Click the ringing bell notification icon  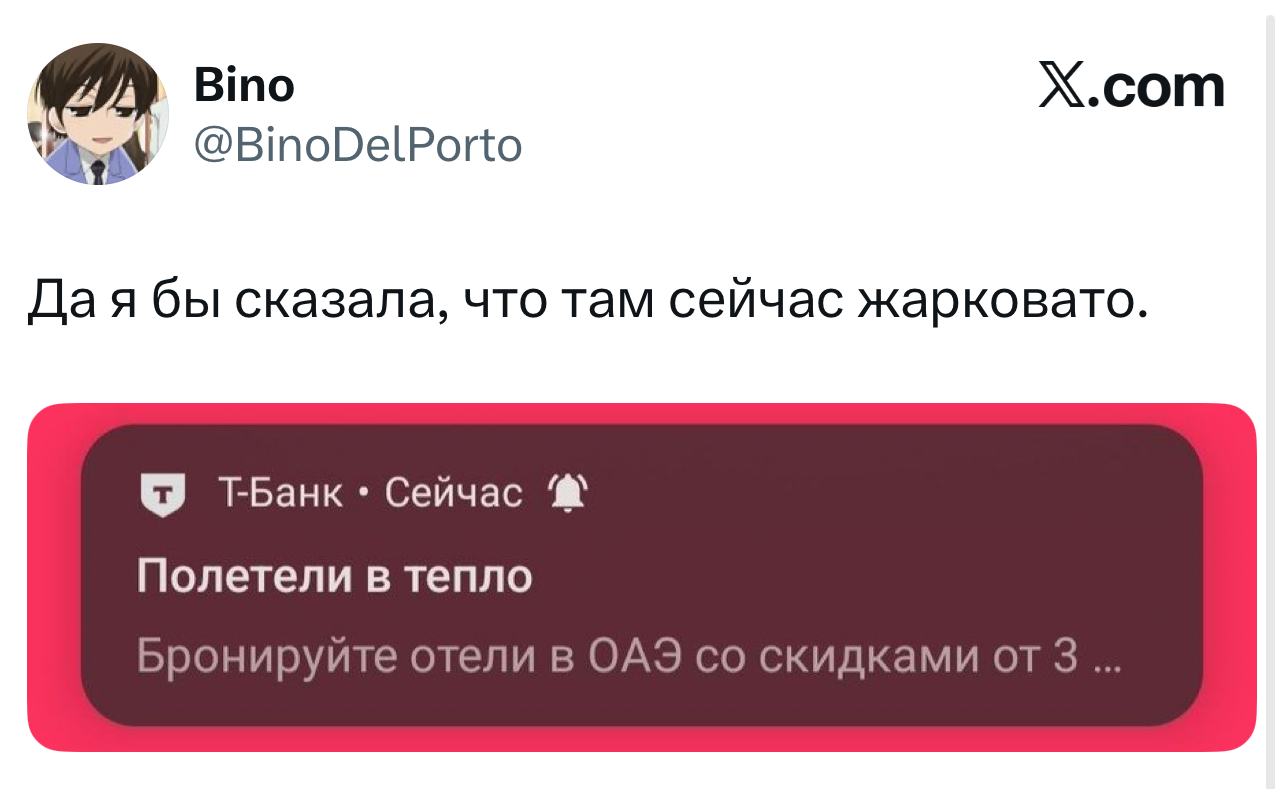[x=568, y=494]
